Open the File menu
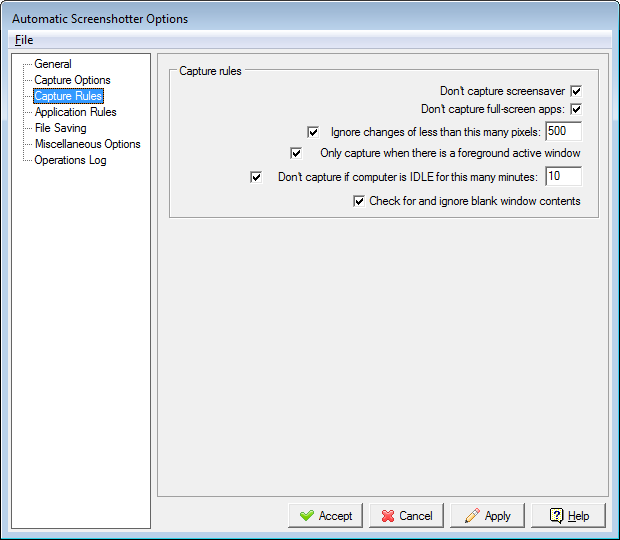Image resolution: width=620 pixels, height=540 pixels. (24, 40)
